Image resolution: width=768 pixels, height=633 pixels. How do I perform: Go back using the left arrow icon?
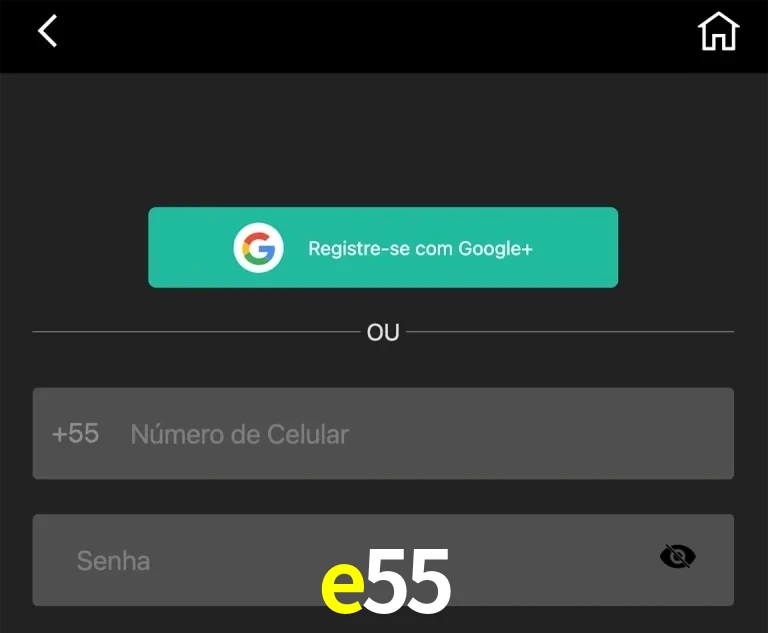48,31
